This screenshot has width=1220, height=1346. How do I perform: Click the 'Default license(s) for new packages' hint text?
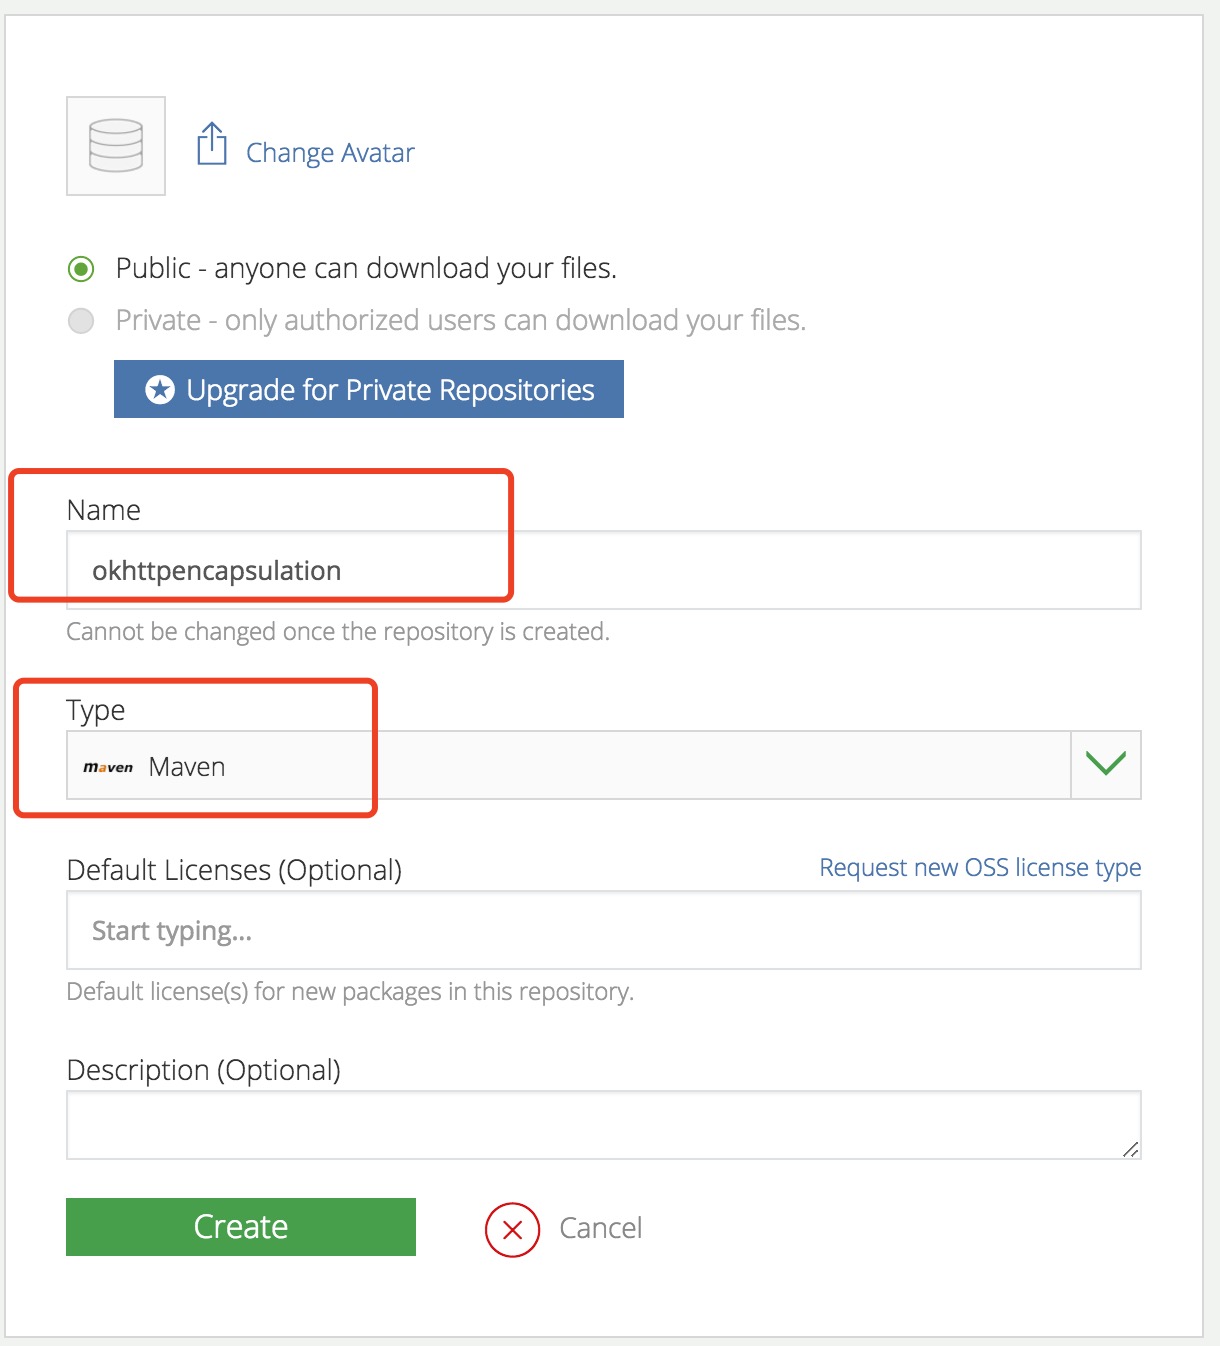tap(350, 992)
